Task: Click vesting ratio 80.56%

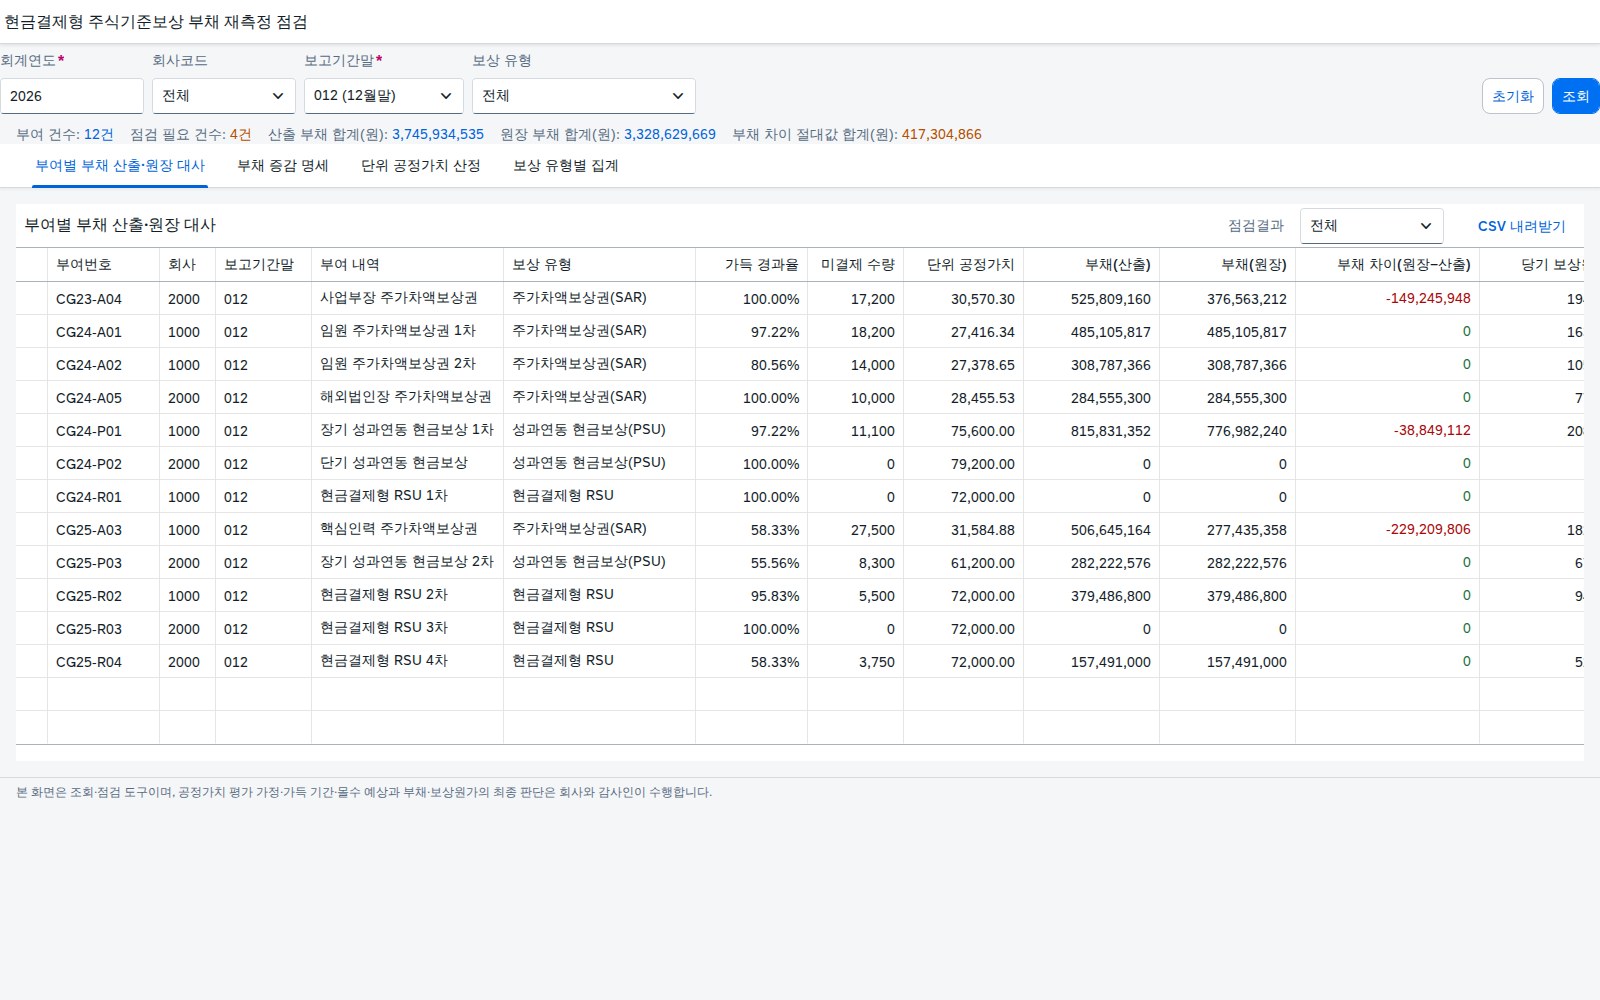Action: pos(775,365)
